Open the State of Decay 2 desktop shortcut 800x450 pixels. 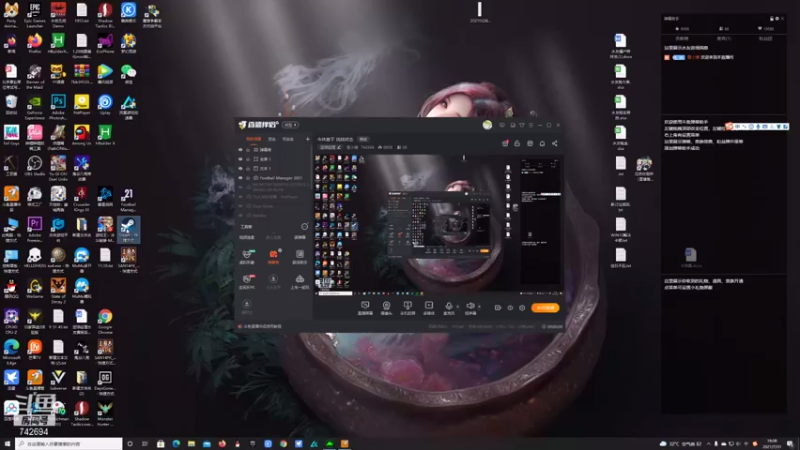[58, 291]
